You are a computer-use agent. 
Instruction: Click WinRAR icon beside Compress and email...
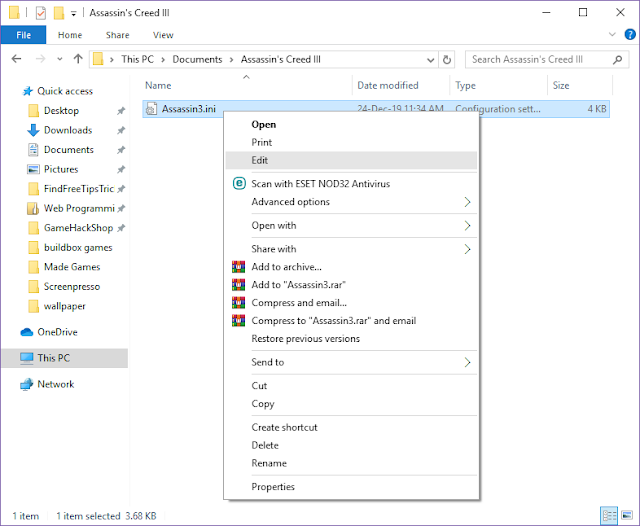click(238, 302)
